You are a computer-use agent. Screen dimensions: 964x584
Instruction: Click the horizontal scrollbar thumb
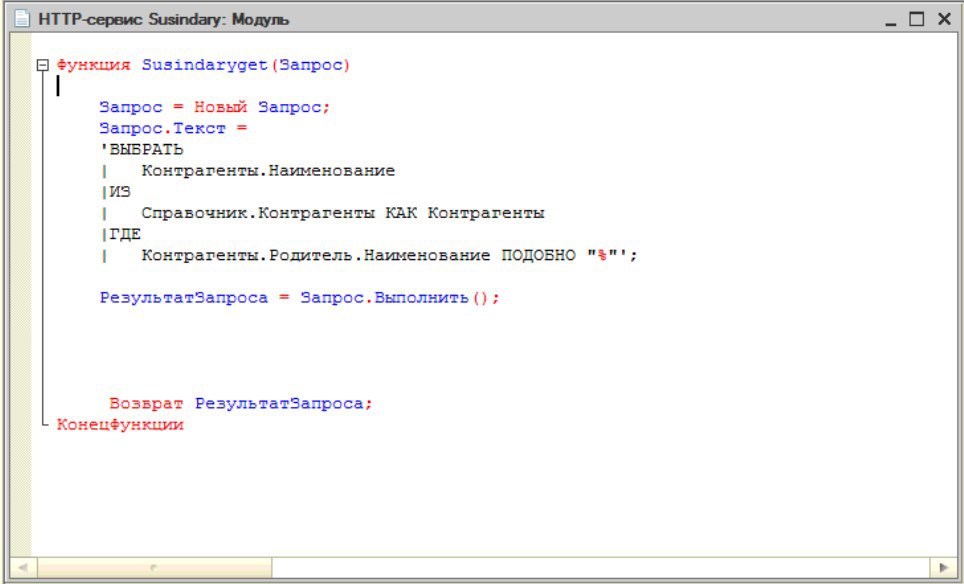coord(154,567)
